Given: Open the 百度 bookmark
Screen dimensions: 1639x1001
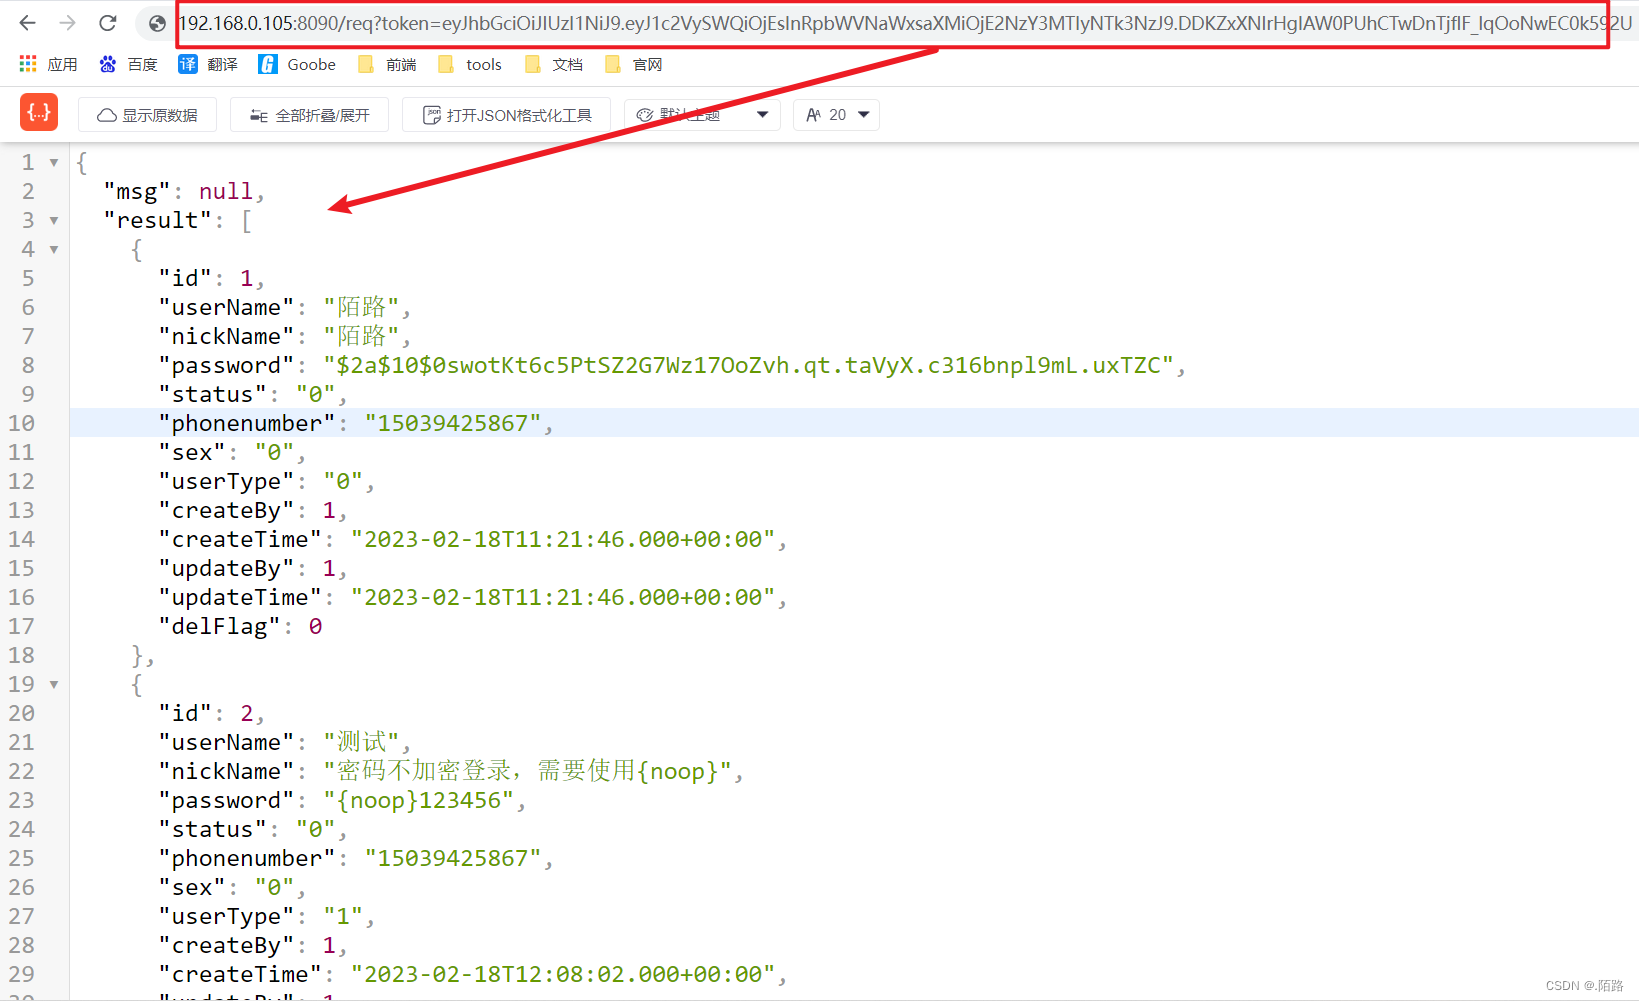Looking at the screenshot, I should 128,64.
